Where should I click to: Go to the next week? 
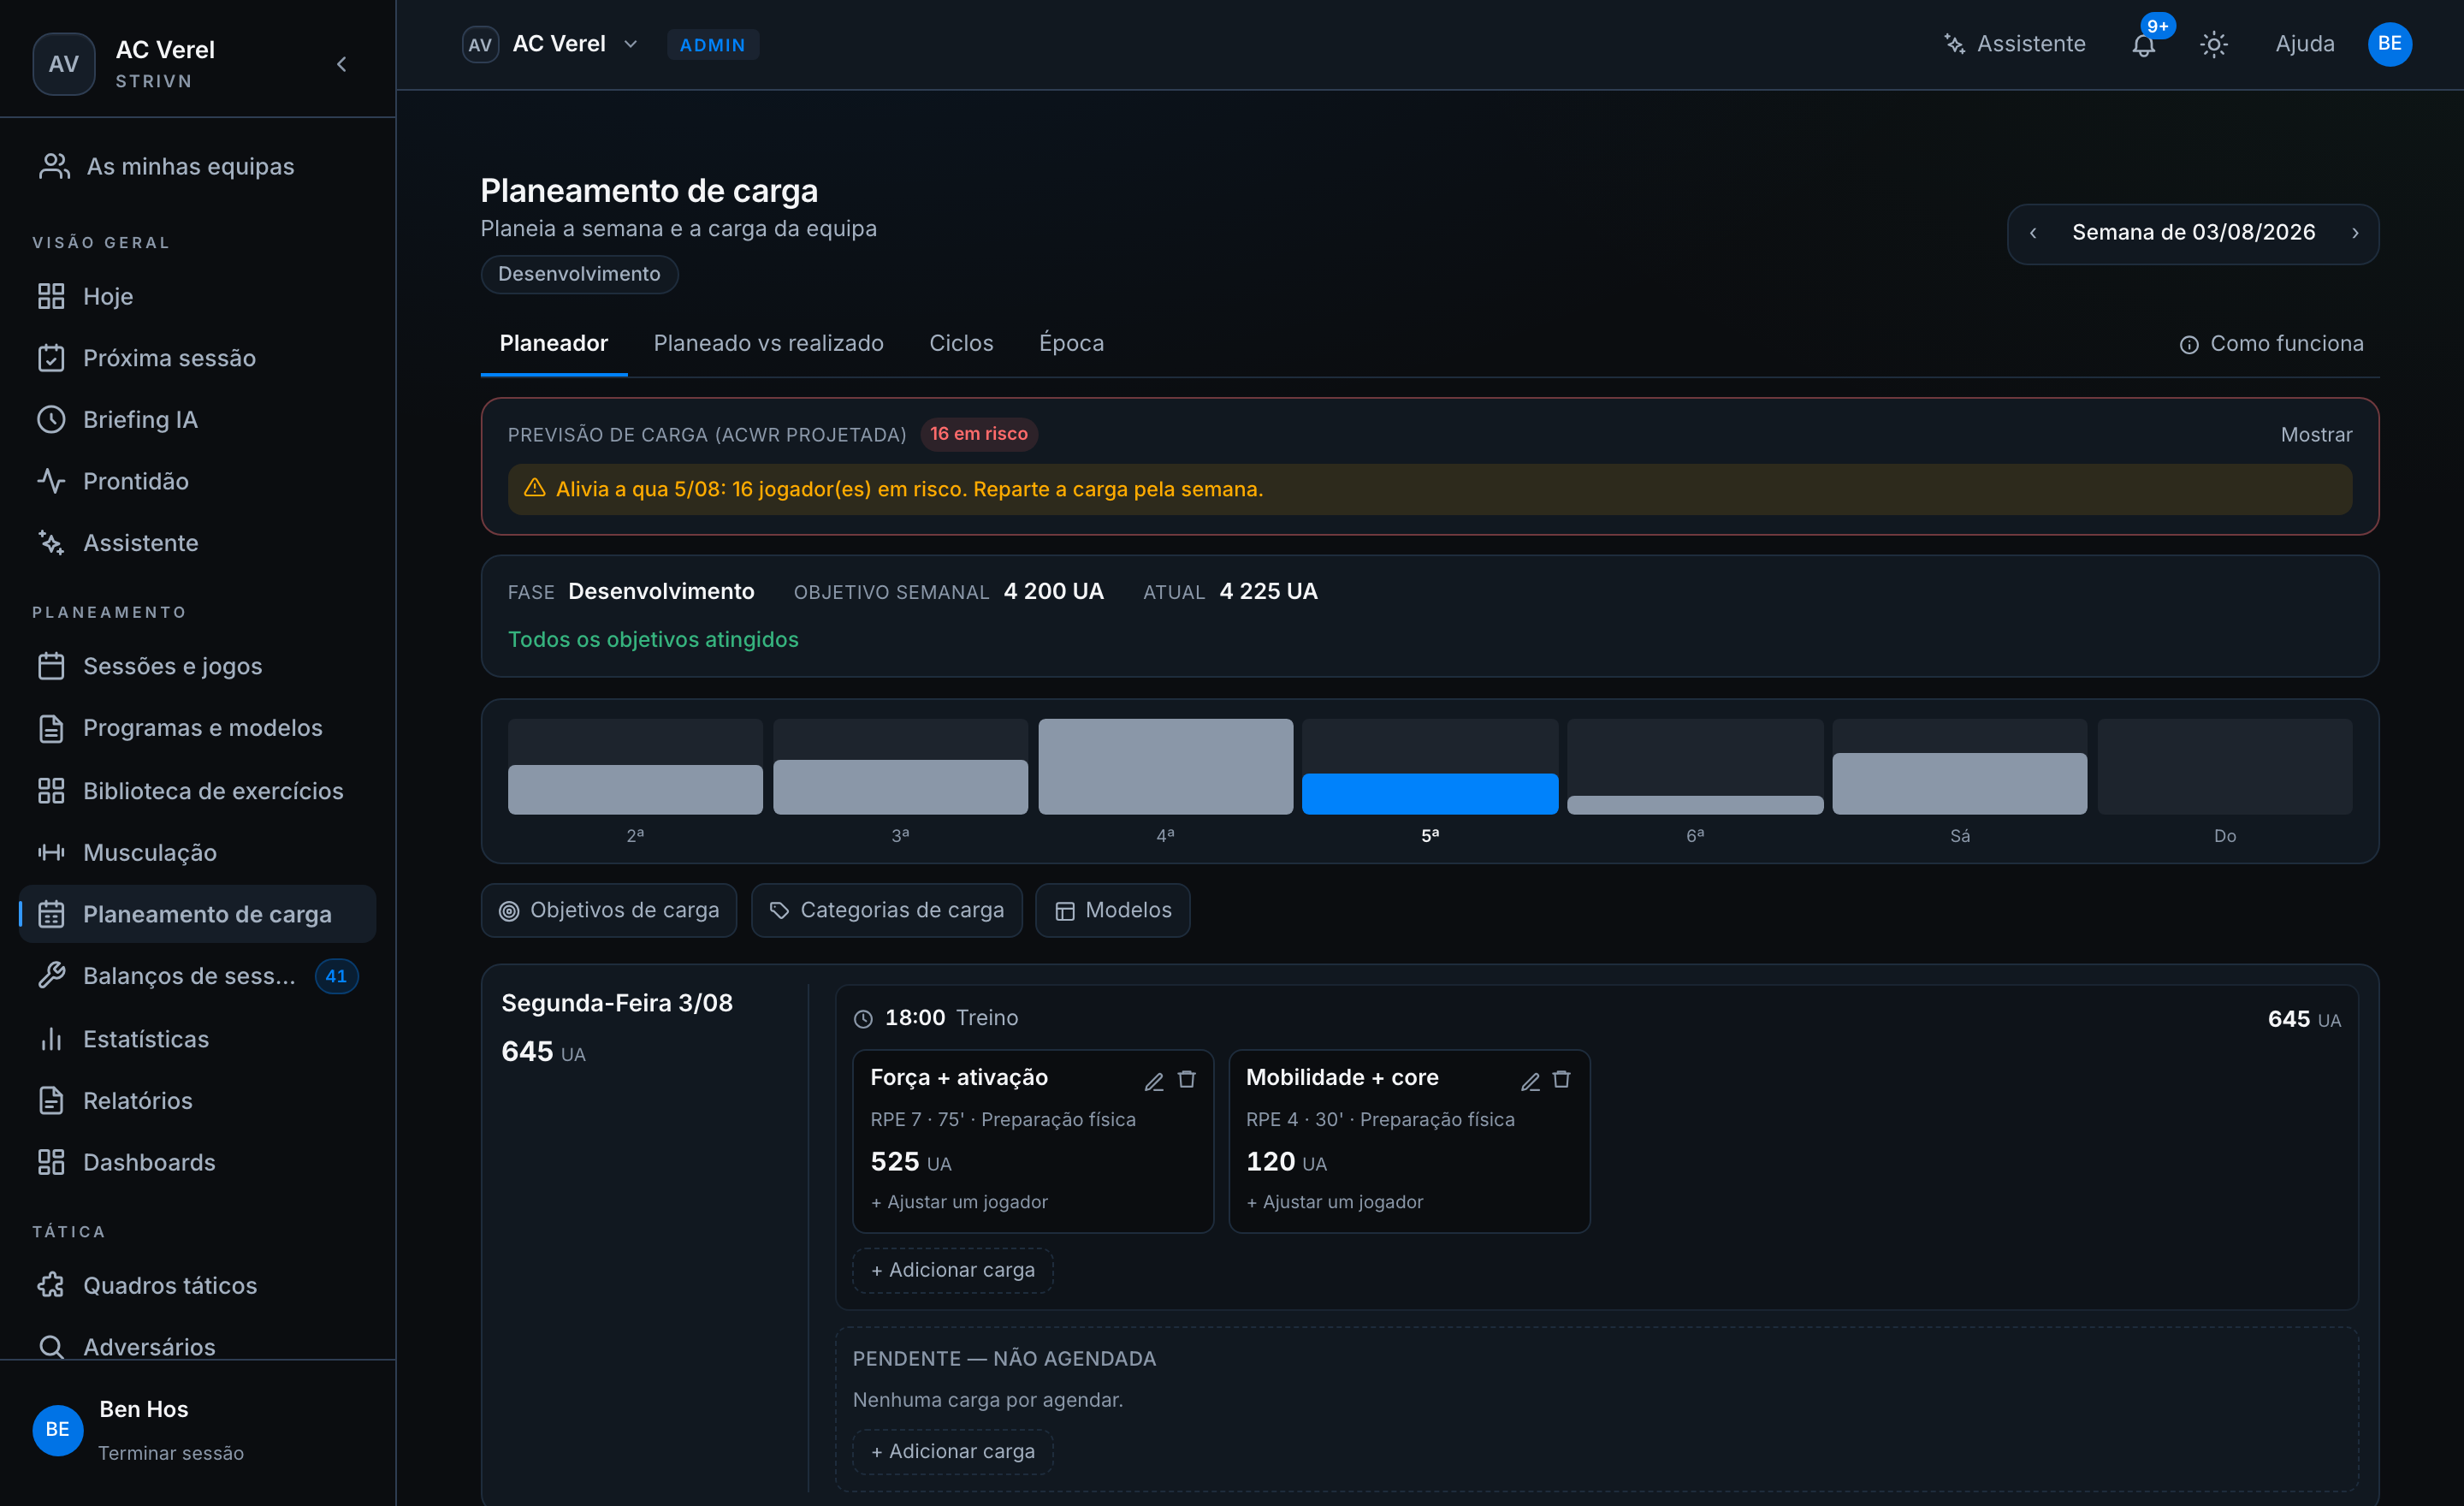[x=2355, y=233]
